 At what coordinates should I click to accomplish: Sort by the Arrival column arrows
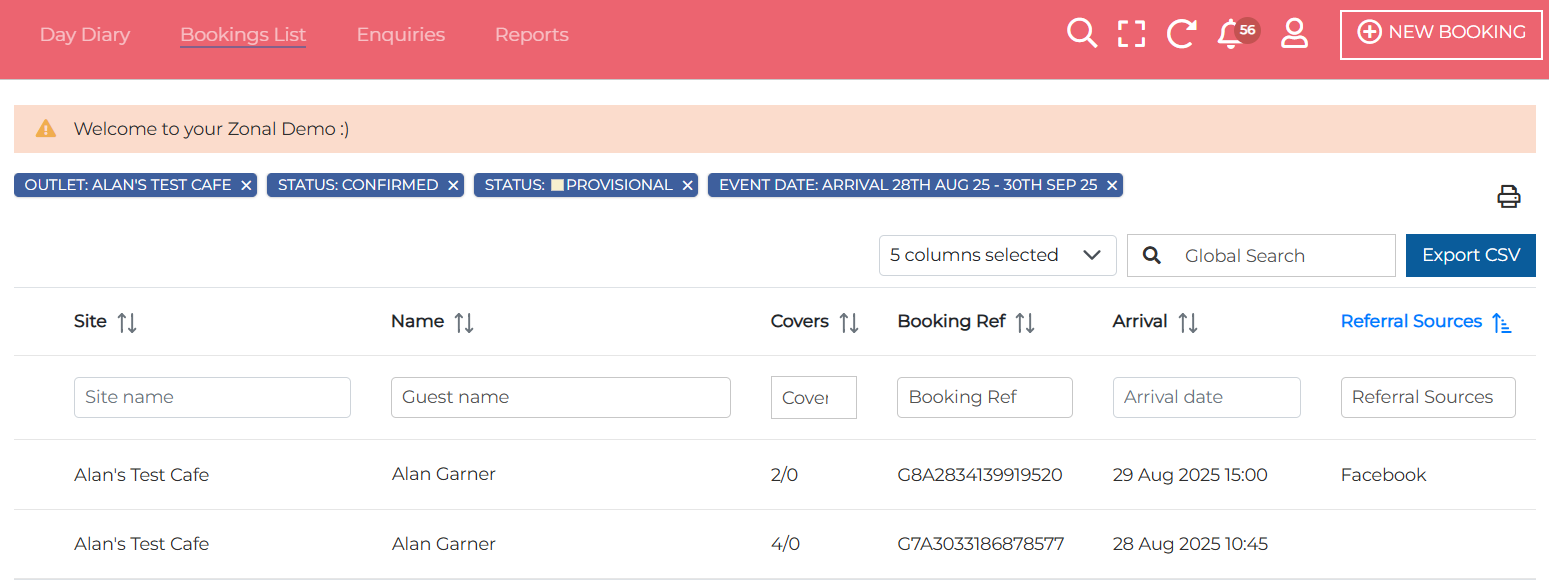(x=1187, y=322)
